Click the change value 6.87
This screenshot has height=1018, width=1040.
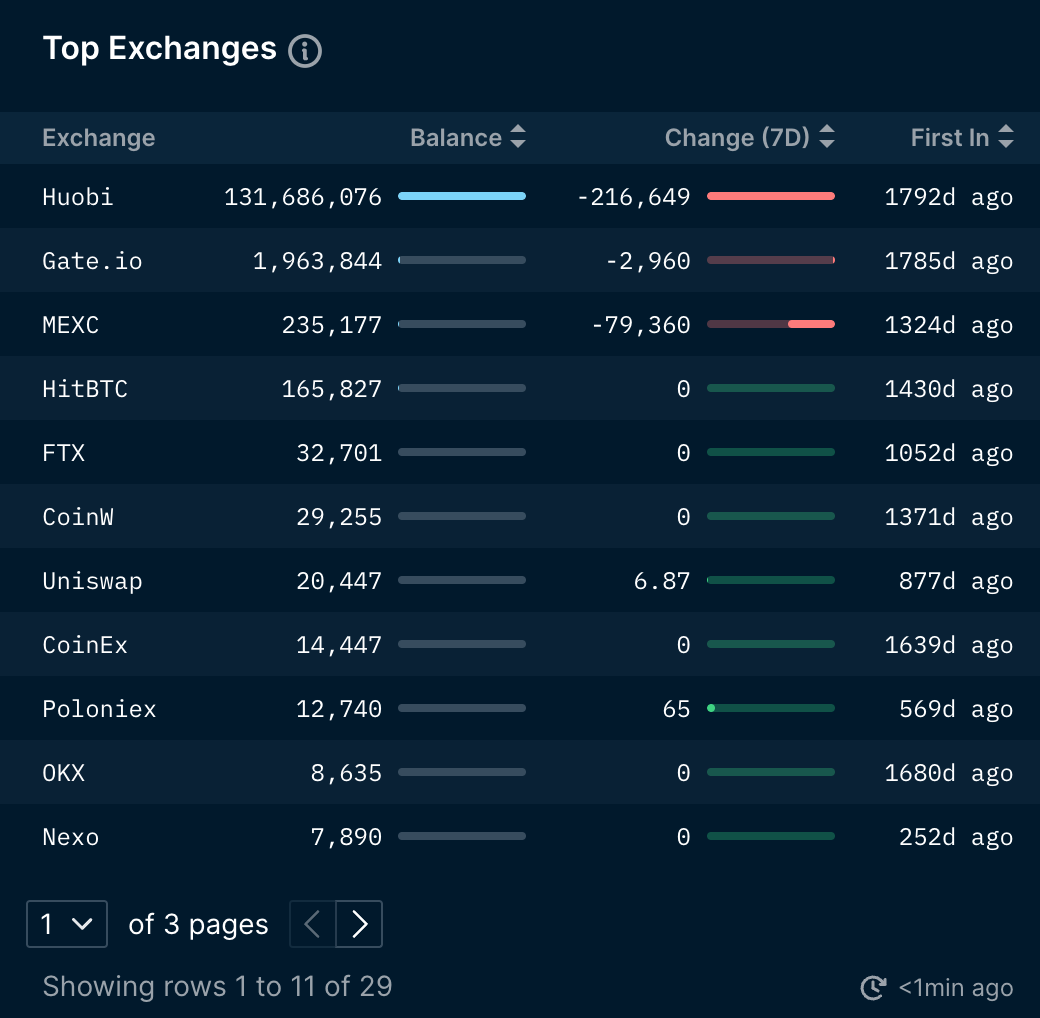(x=662, y=581)
